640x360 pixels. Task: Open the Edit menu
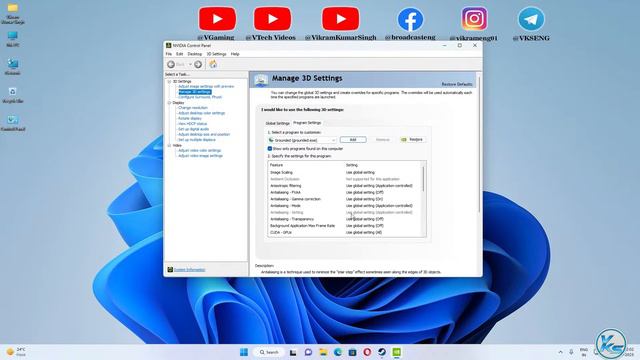point(180,54)
